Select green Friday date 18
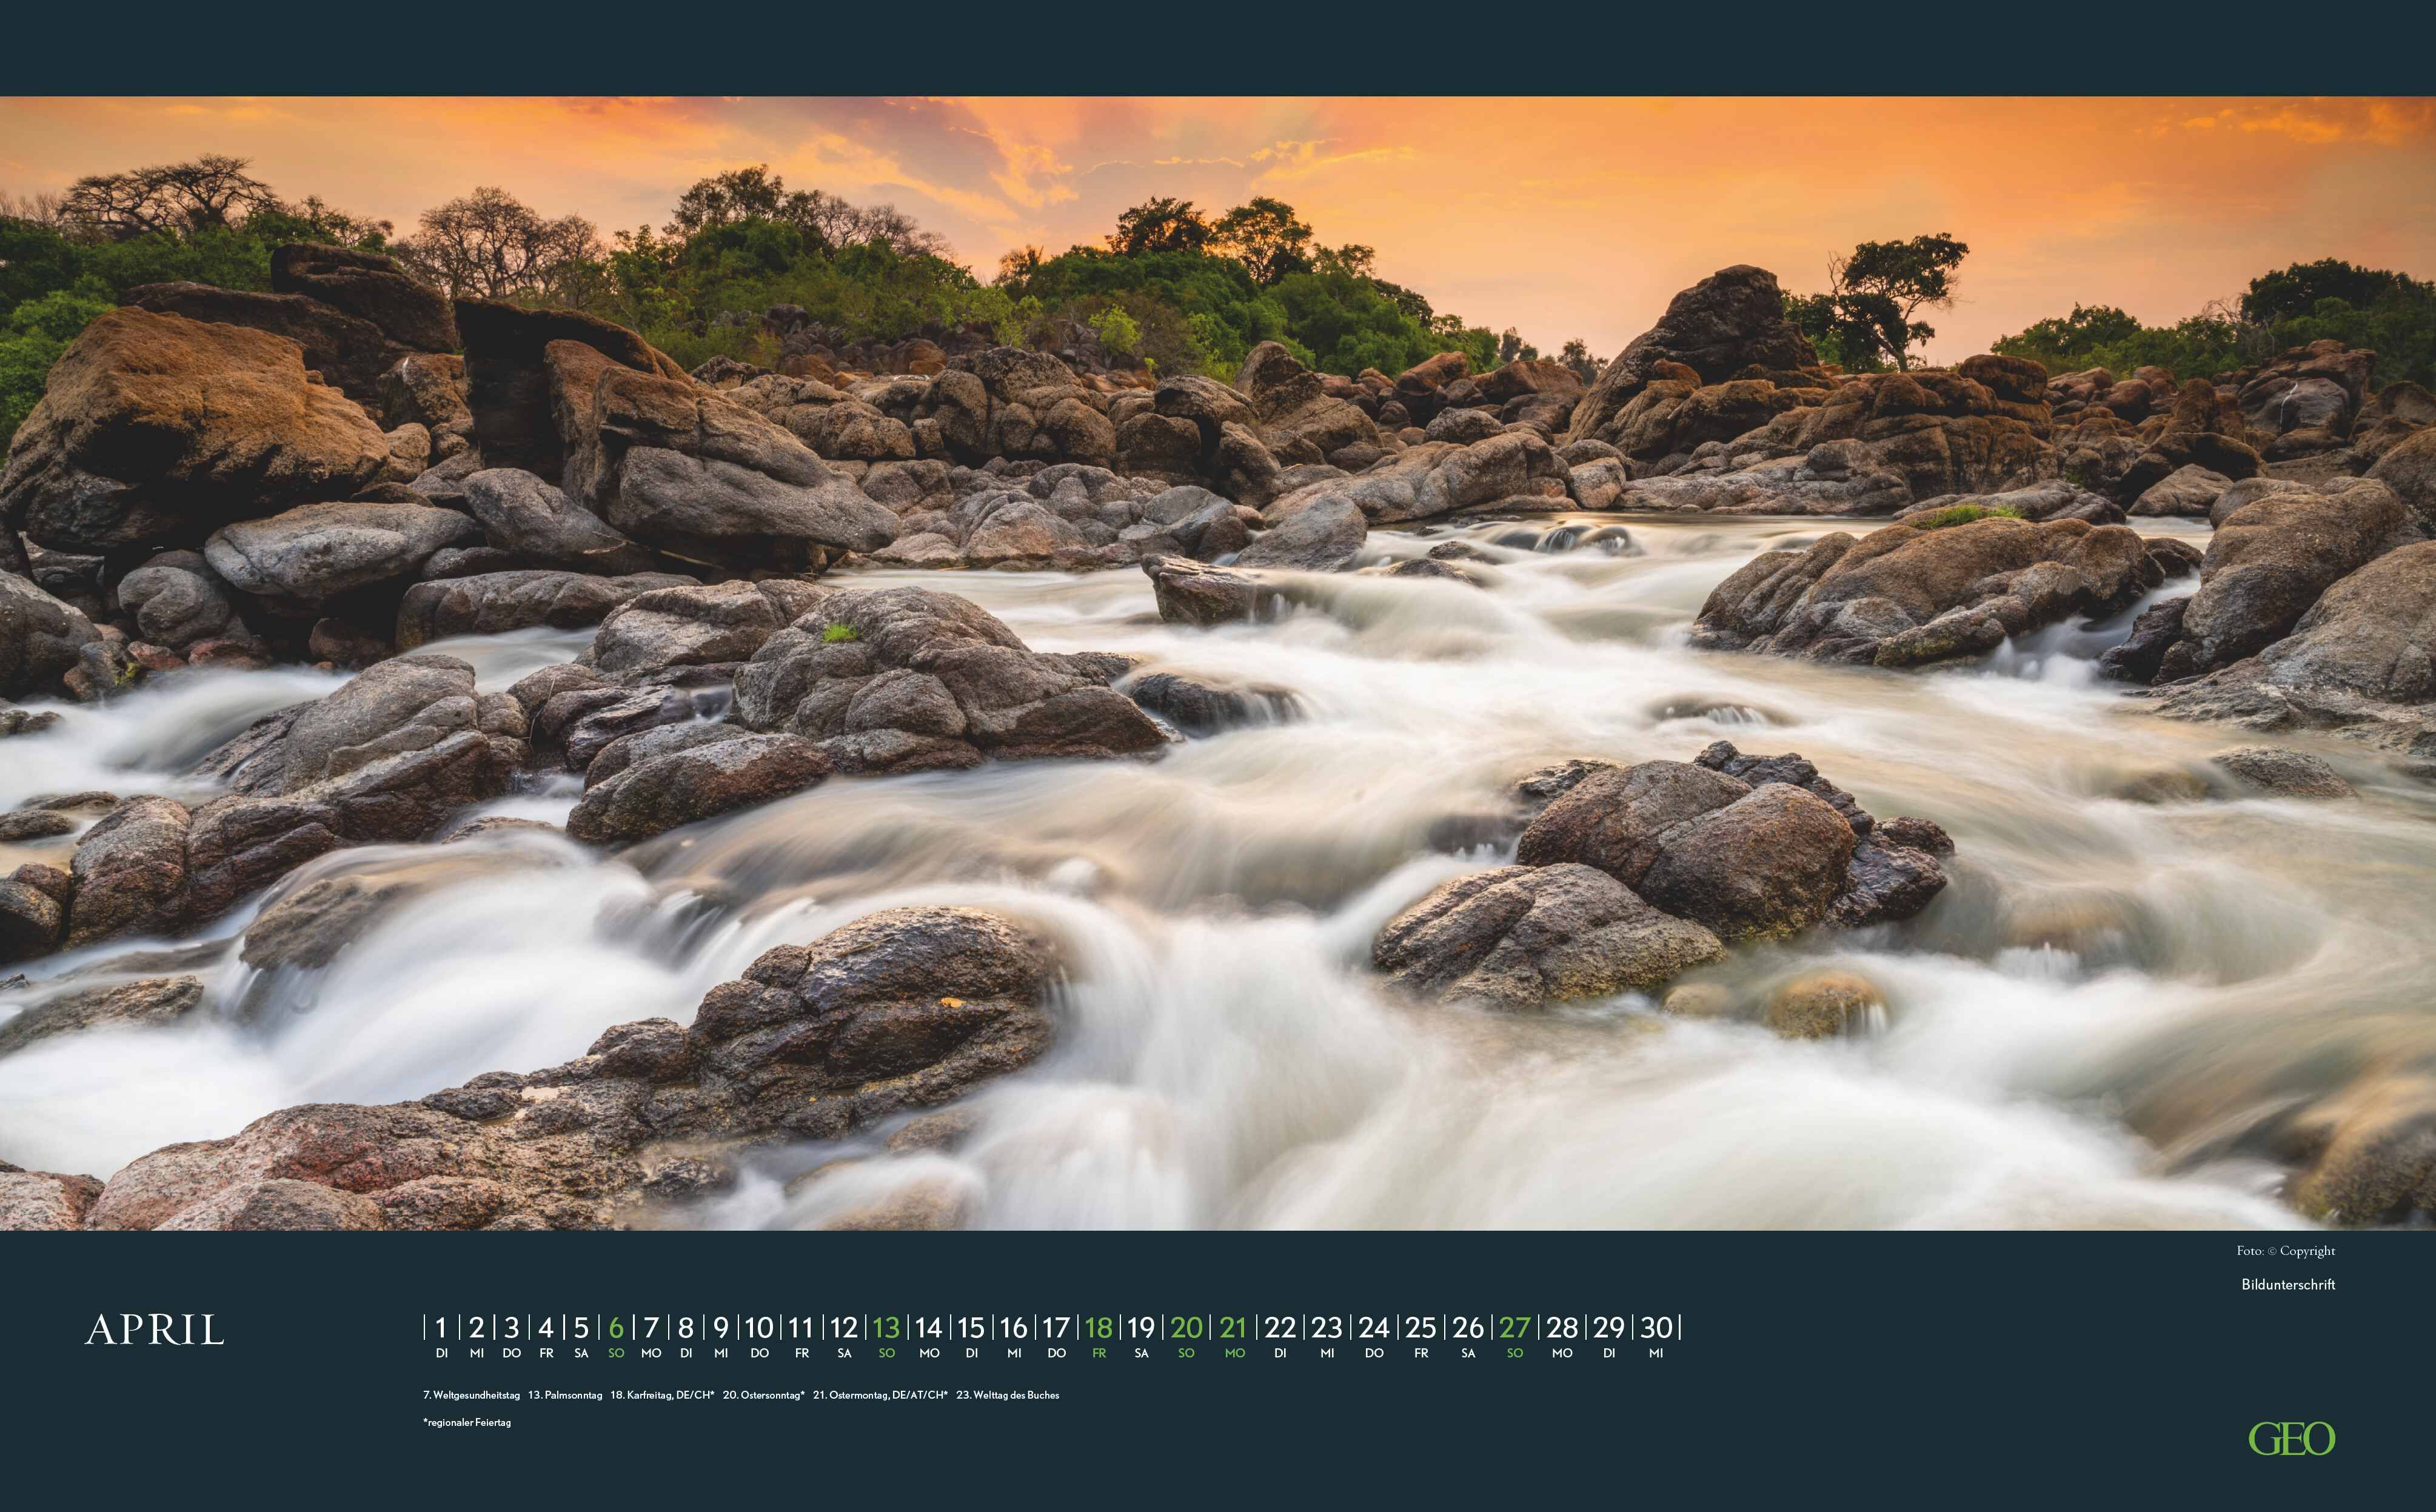 click(x=1098, y=1328)
